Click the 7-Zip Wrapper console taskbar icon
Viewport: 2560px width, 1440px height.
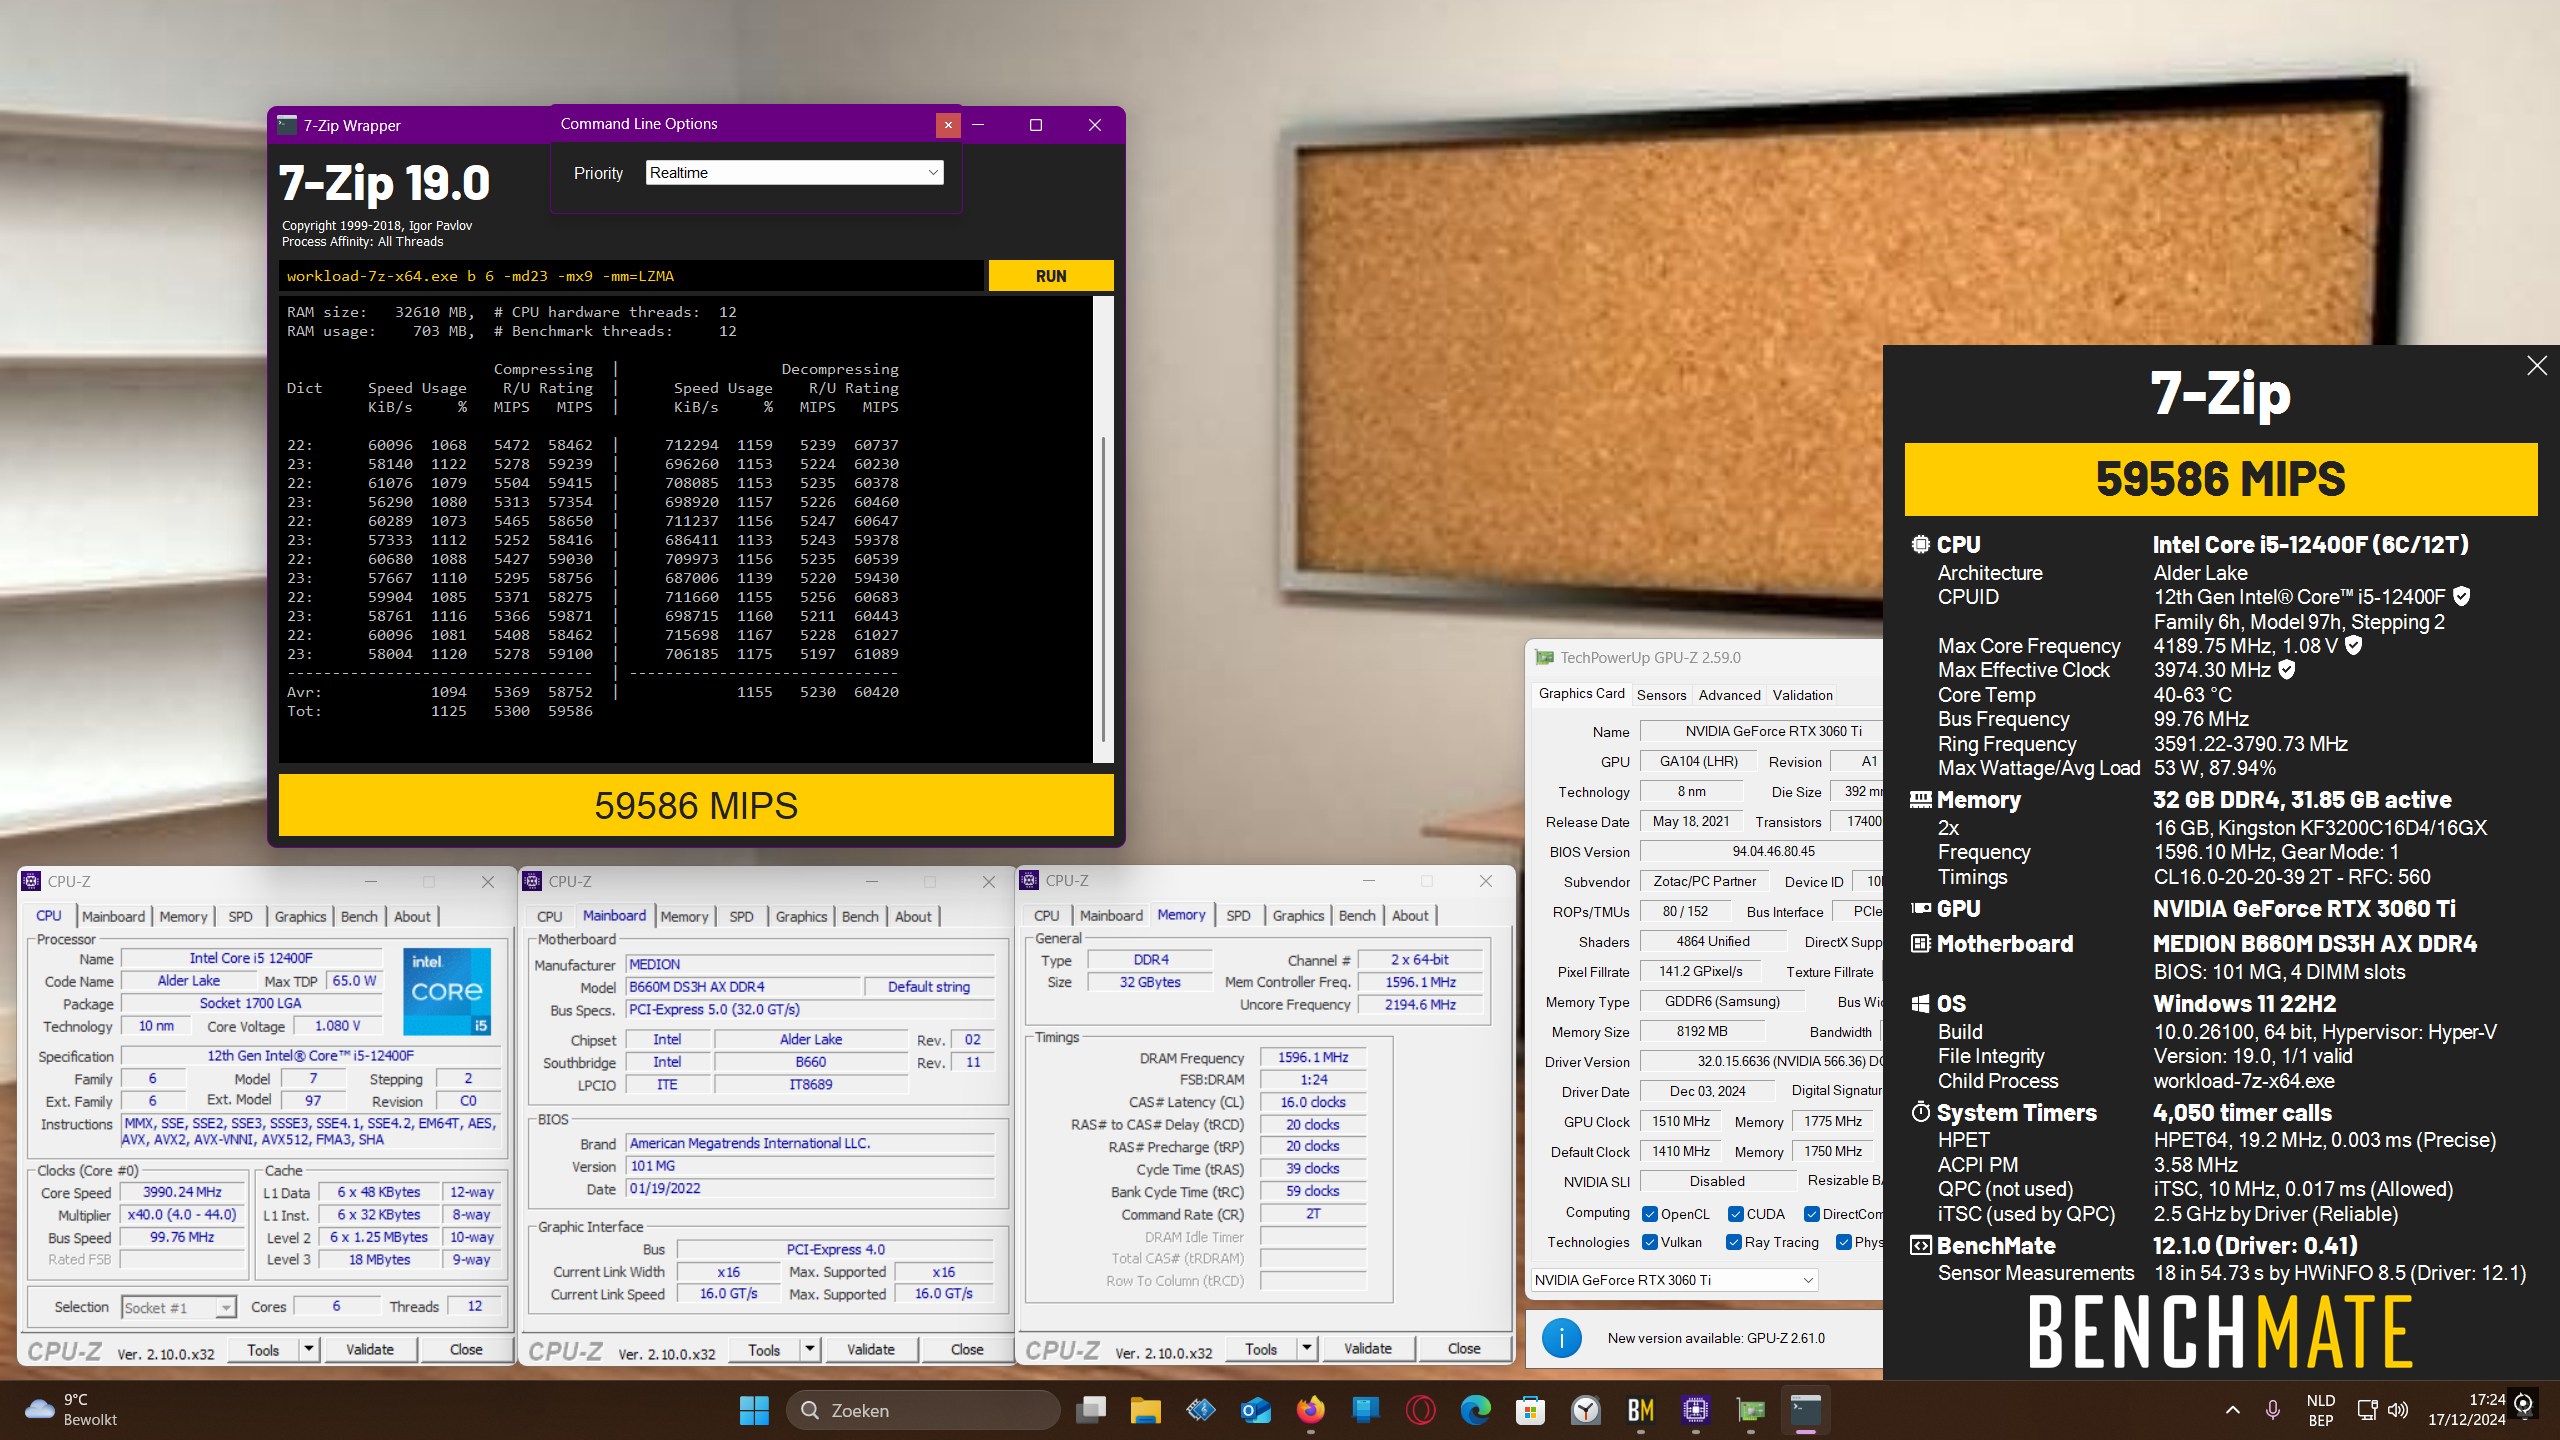coord(1805,1410)
